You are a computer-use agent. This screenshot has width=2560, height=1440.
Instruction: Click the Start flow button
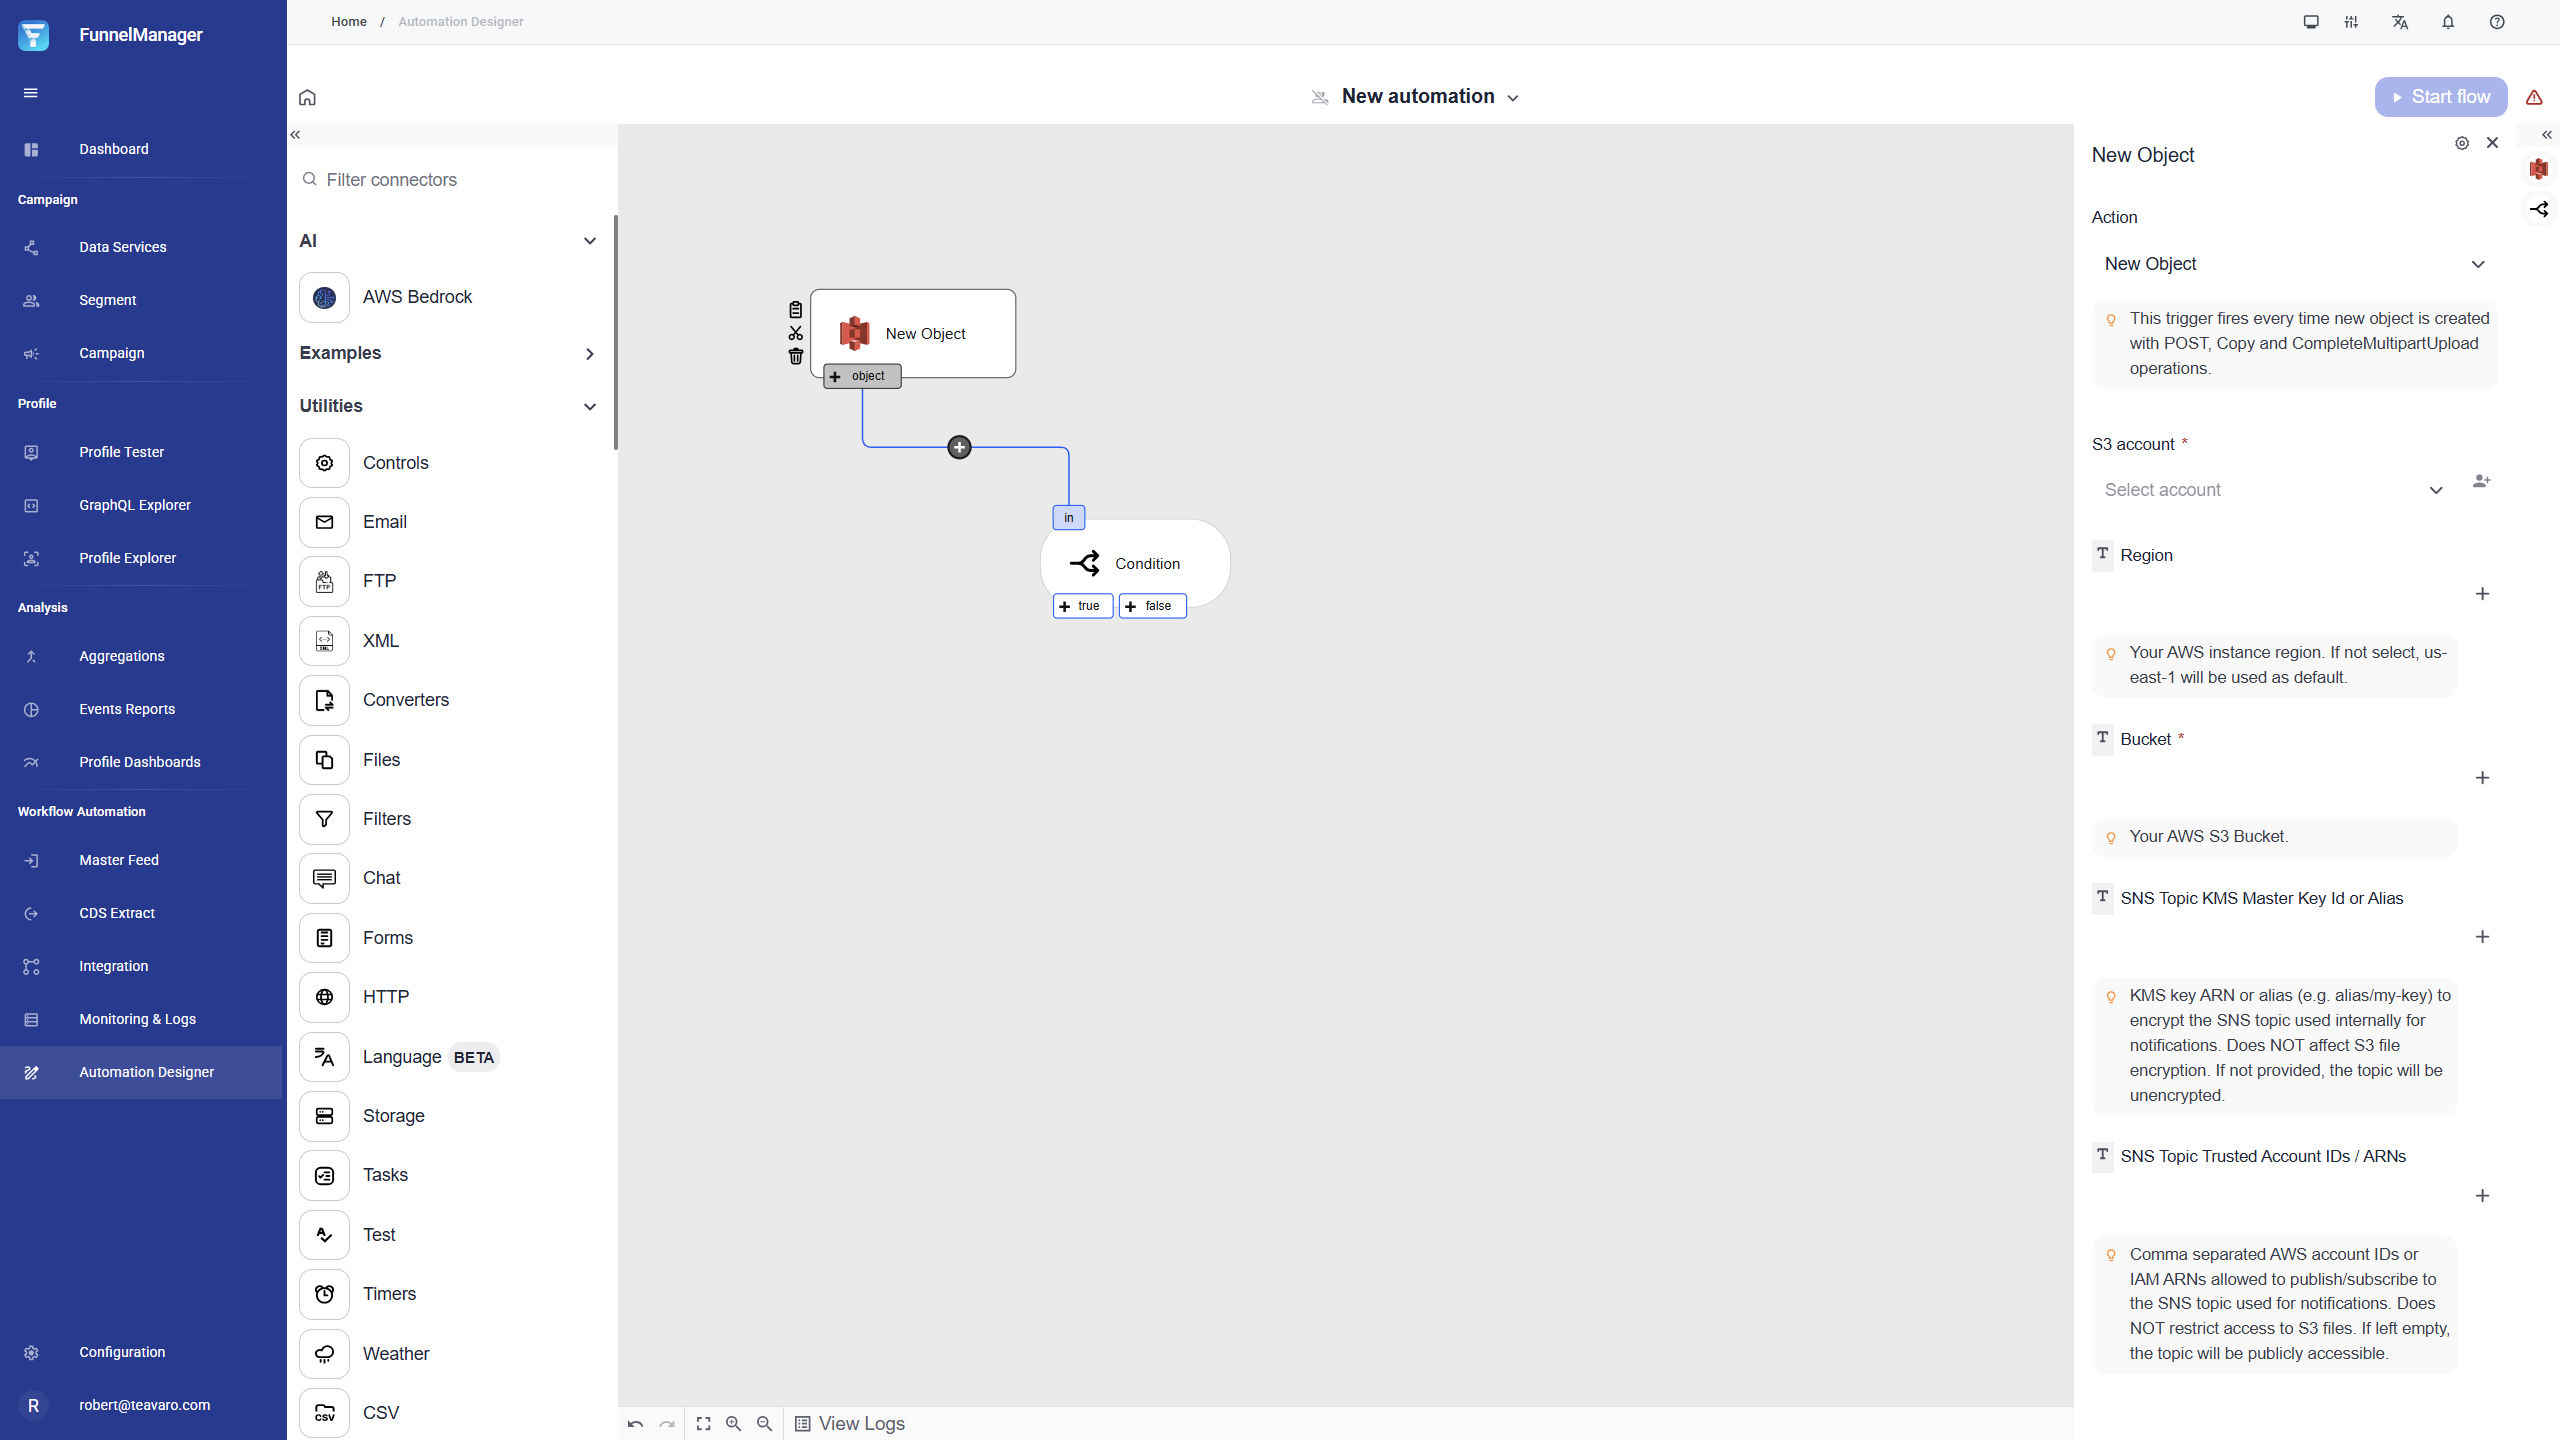pos(2441,97)
